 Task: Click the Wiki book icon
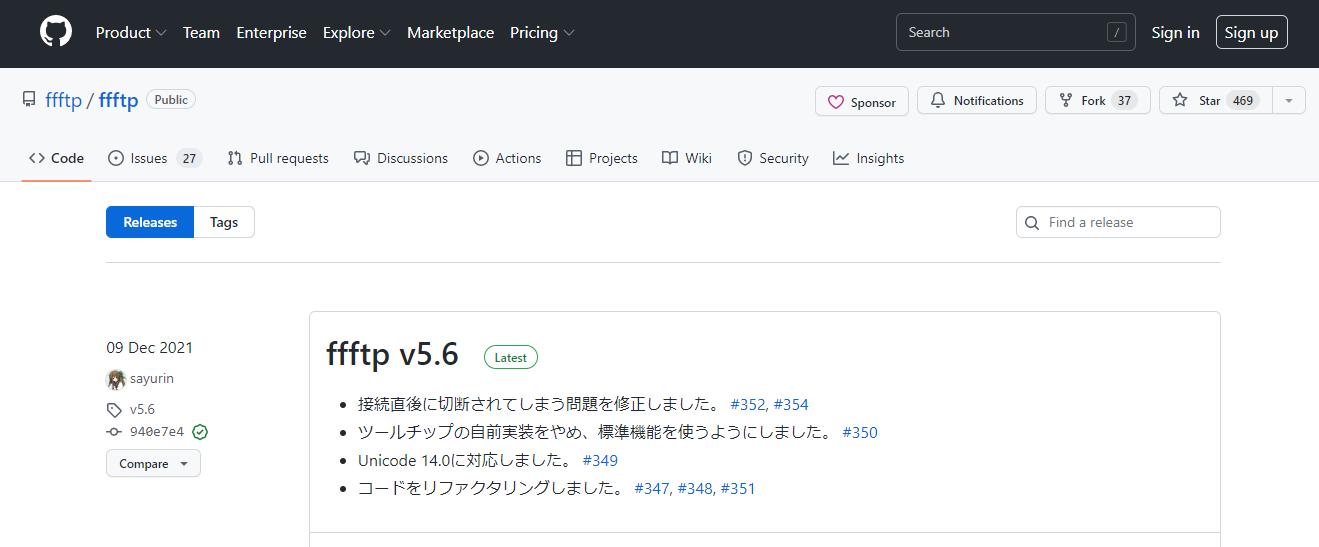click(670, 158)
